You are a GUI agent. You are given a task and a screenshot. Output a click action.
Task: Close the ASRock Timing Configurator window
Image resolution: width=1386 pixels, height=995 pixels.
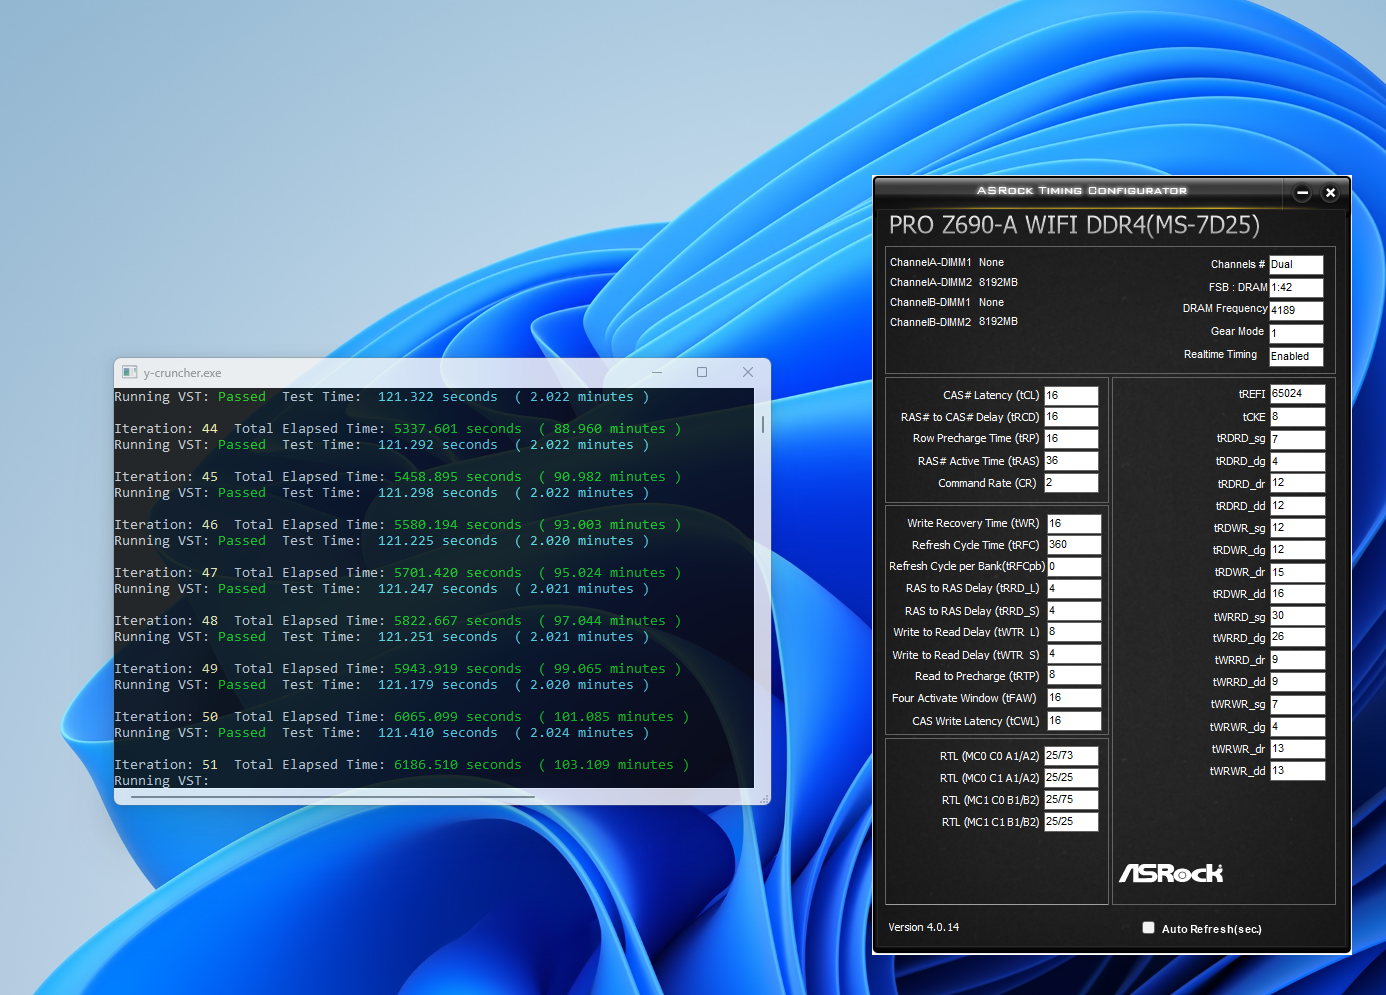coord(1330,193)
